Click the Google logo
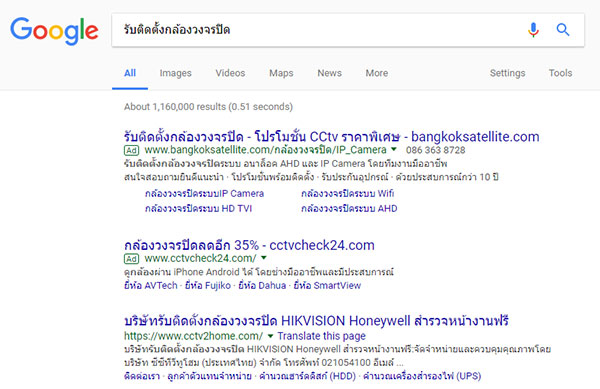The width and height of the screenshot is (600, 389). coord(54,31)
